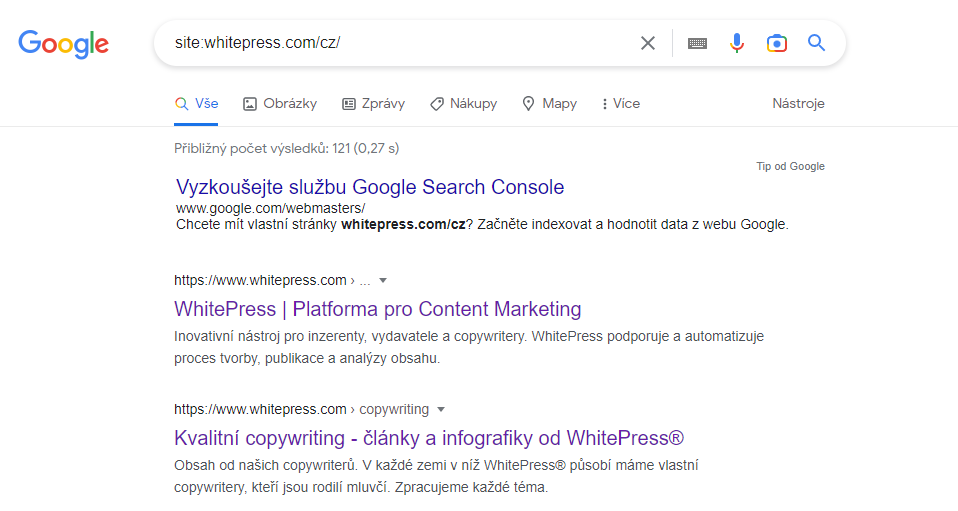Screen dimensions: 958x511
Task: Click the snippet starting Inovativní nástroj pro inzerenty
Action: (469, 347)
